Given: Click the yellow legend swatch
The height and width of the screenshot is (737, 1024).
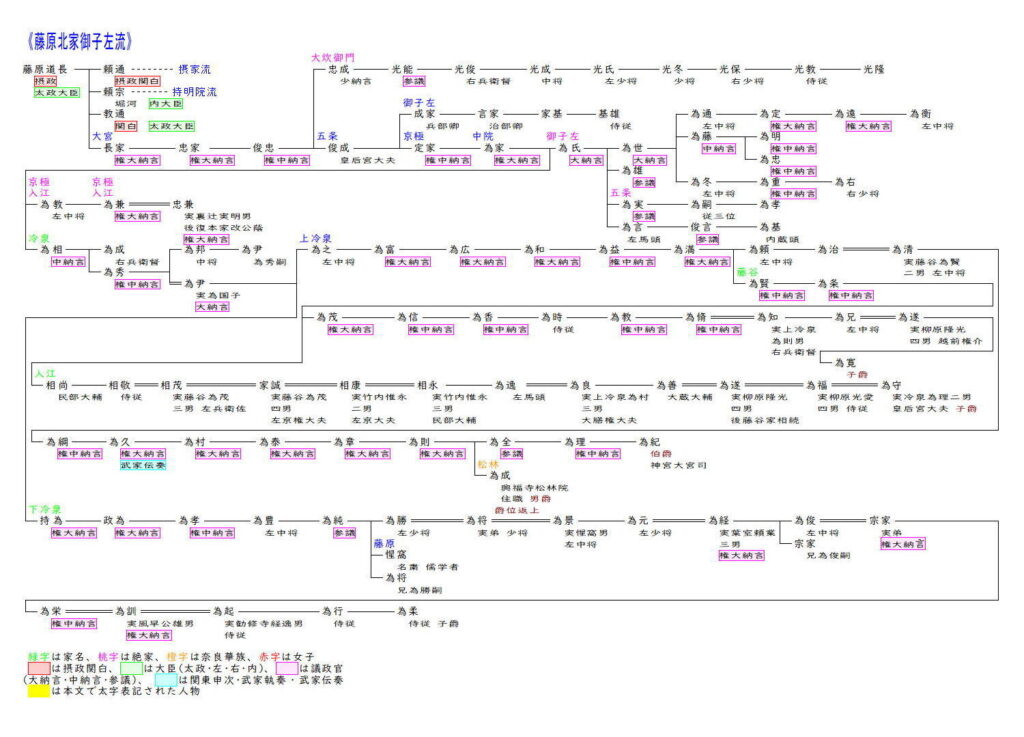Looking at the screenshot, I should point(41,691).
